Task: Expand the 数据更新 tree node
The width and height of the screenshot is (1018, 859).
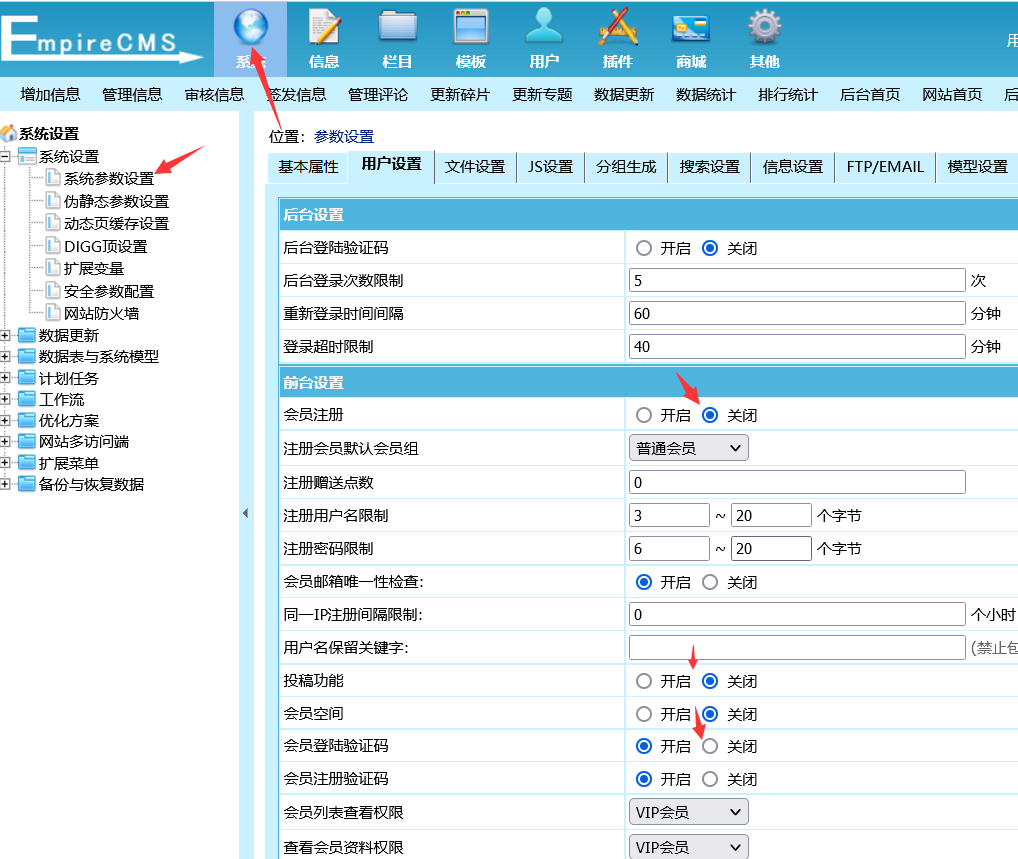Action: (7, 335)
